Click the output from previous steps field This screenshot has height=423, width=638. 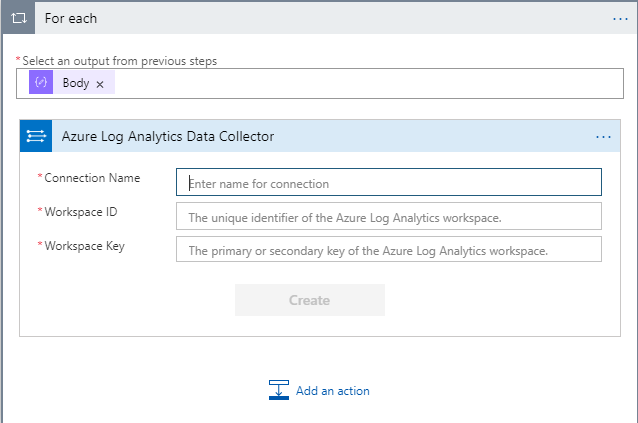pos(320,83)
